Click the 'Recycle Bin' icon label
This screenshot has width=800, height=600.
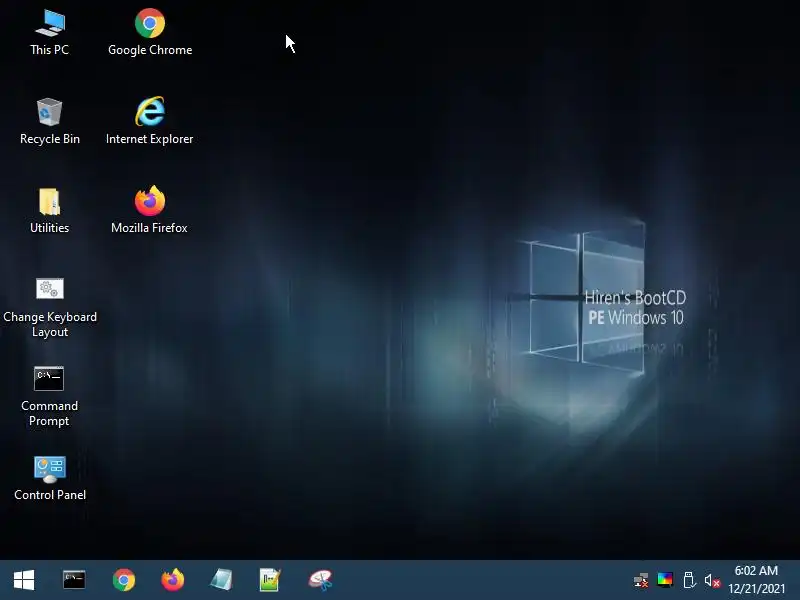click(x=50, y=139)
